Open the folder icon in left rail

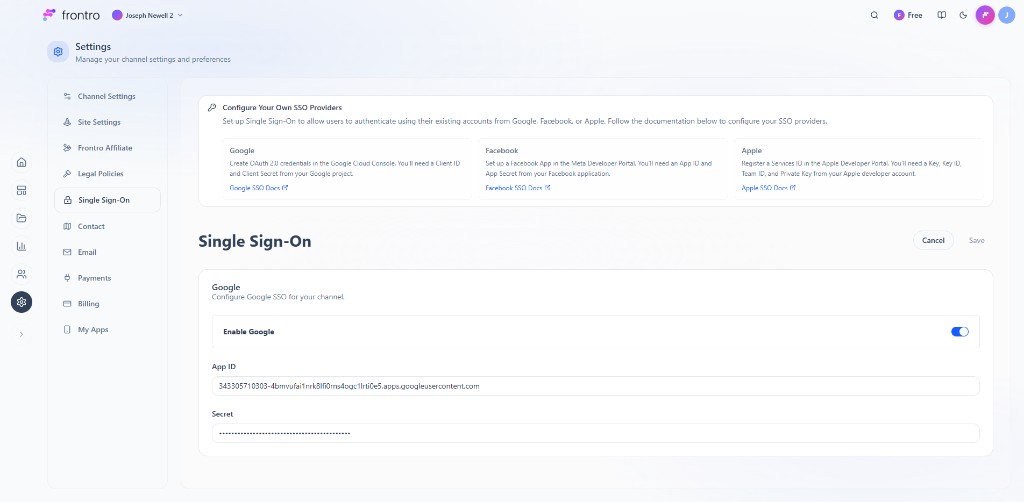pos(21,218)
